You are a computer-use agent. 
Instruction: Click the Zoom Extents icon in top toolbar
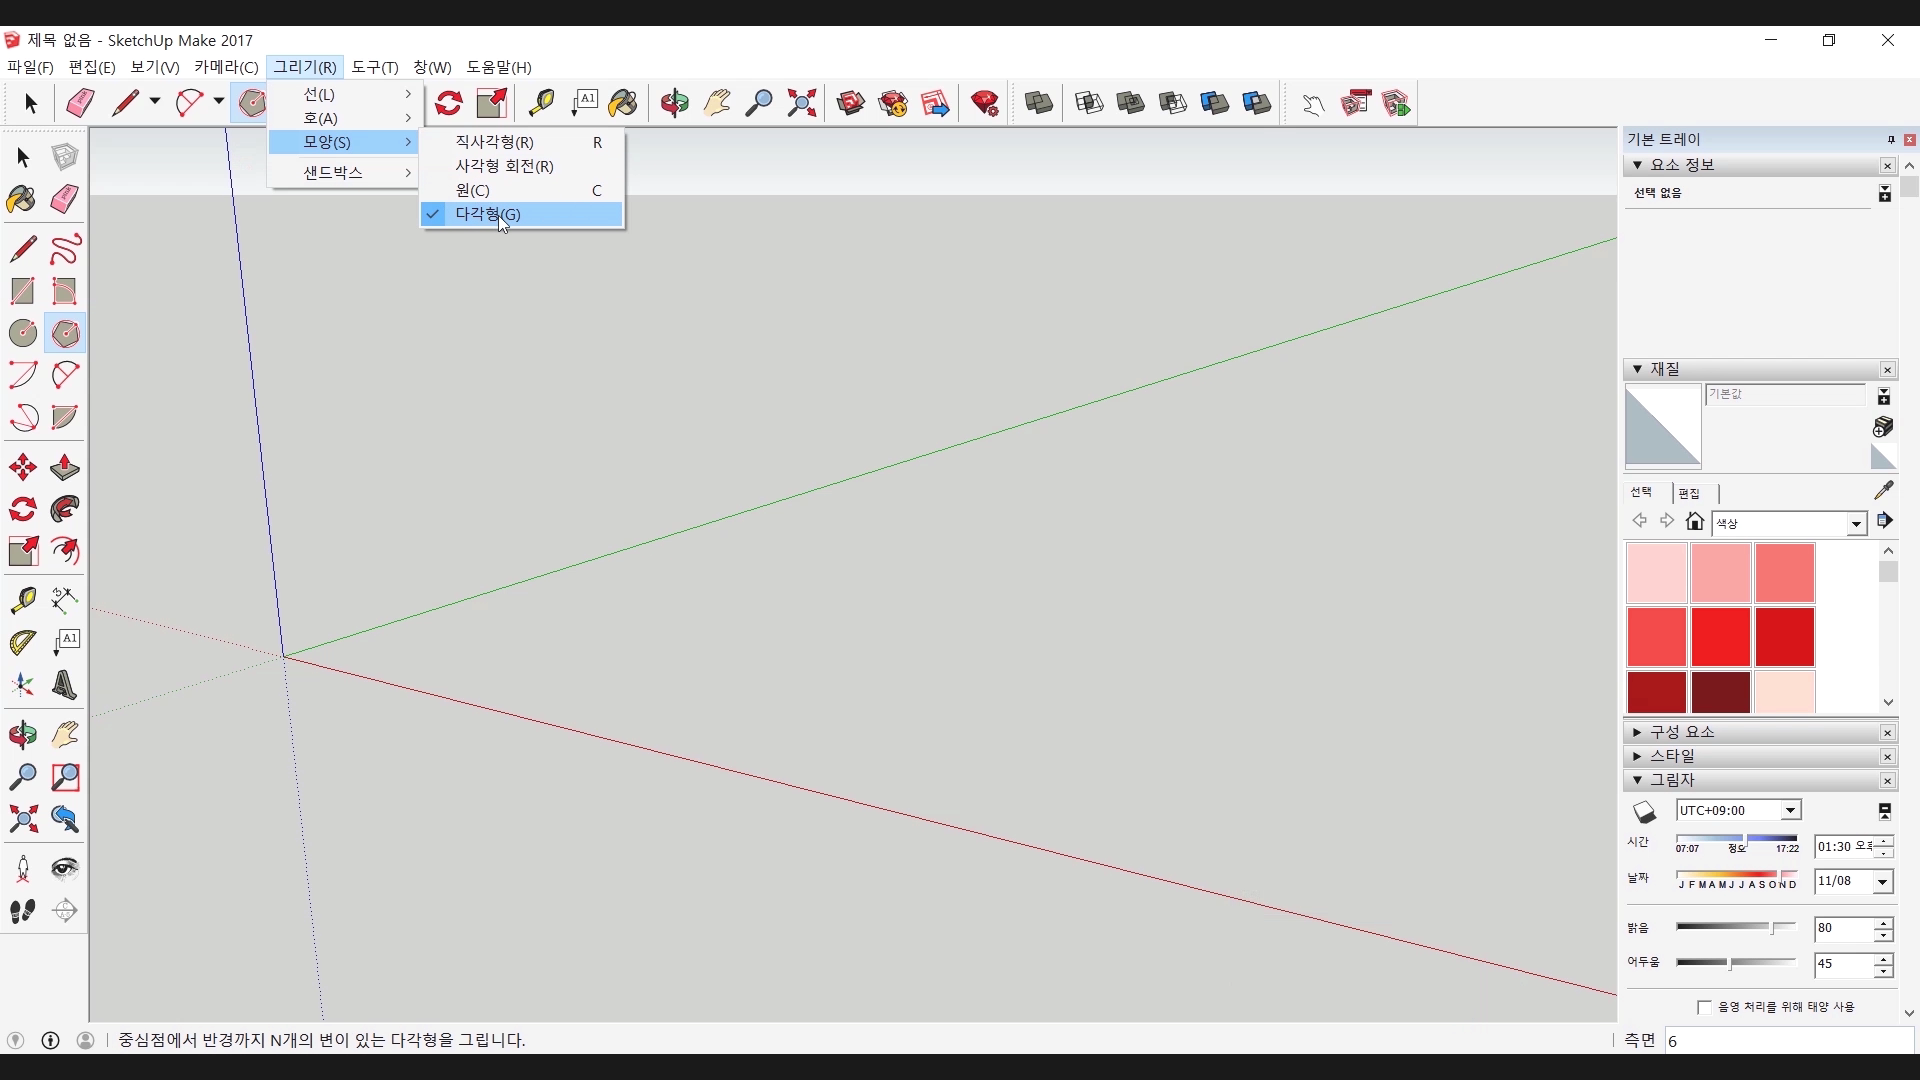[x=801, y=103]
